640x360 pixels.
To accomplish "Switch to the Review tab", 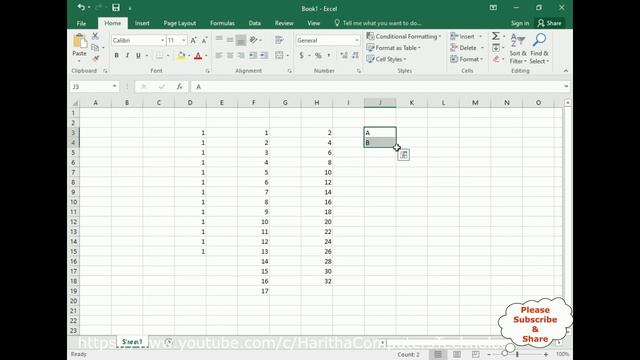I will [284, 23].
